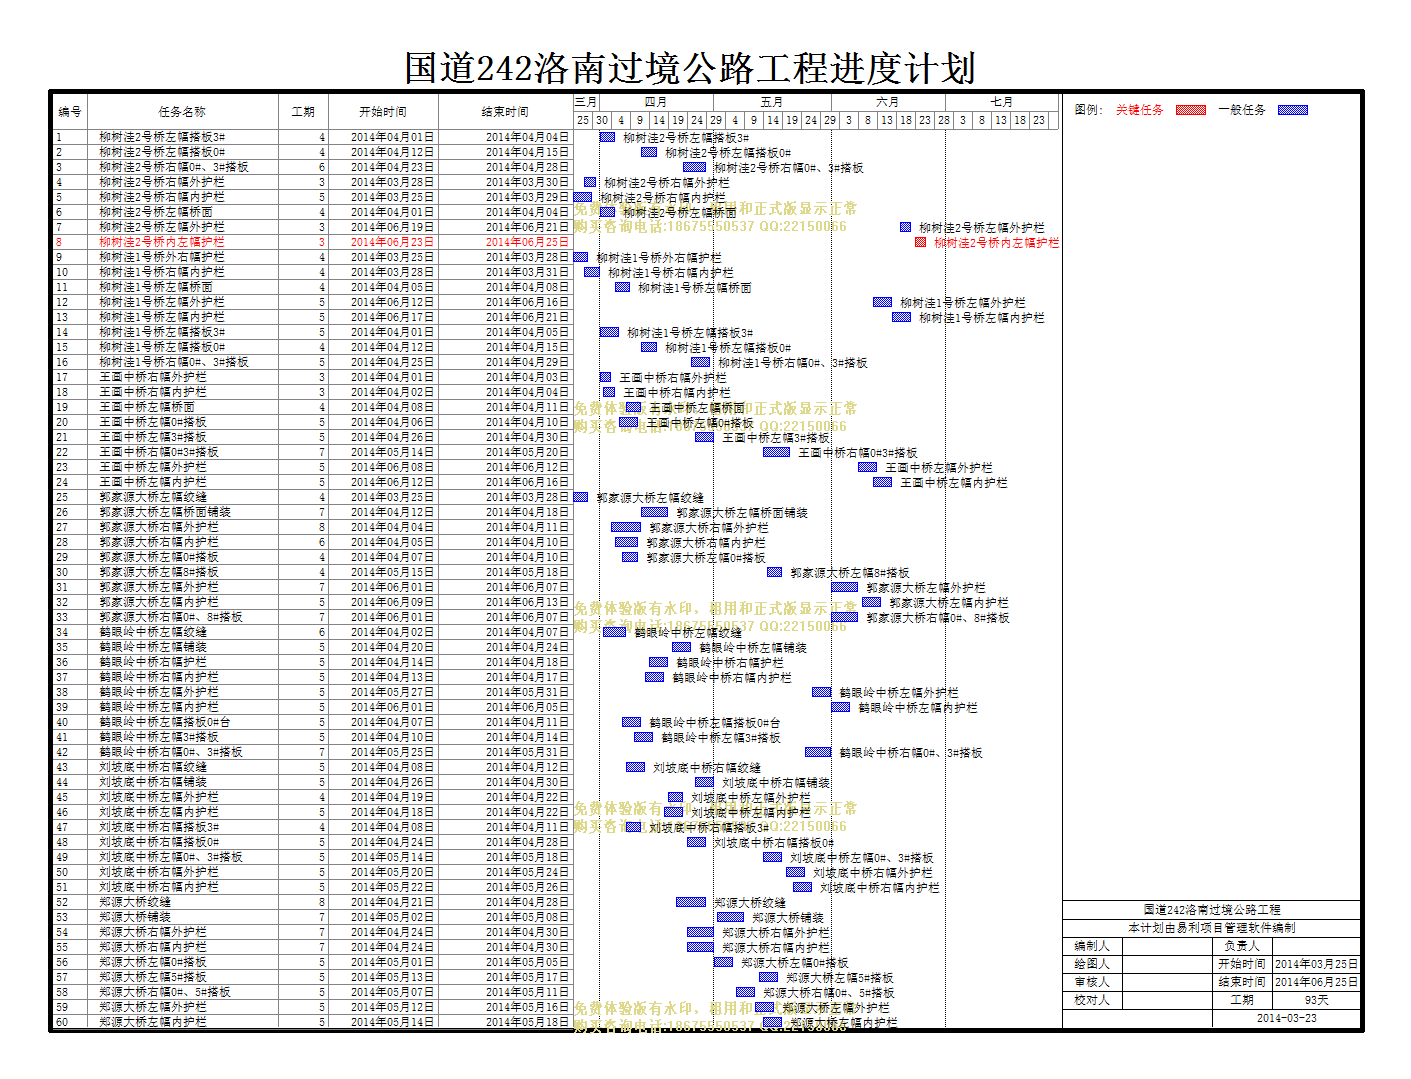Click the 关键任务 legend label
This screenshot has height=1079, width=1411.
[x=1140, y=110]
